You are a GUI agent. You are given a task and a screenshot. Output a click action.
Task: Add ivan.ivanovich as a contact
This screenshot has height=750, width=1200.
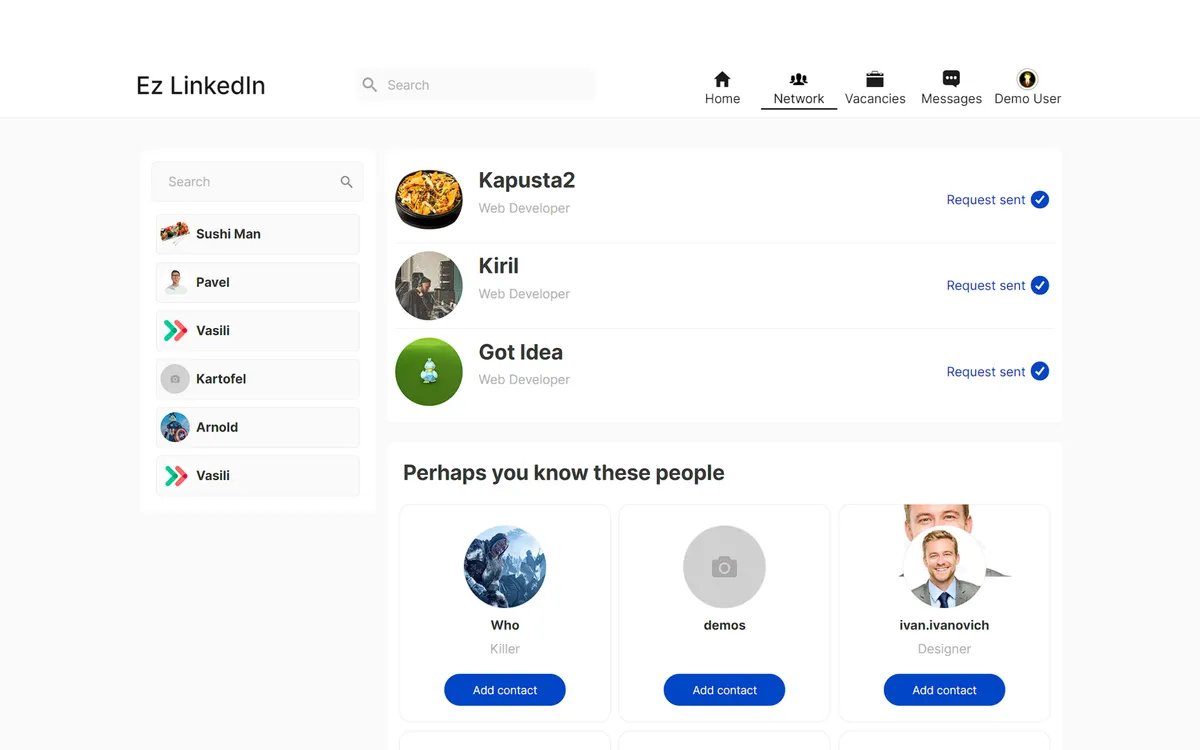point(944,690)
